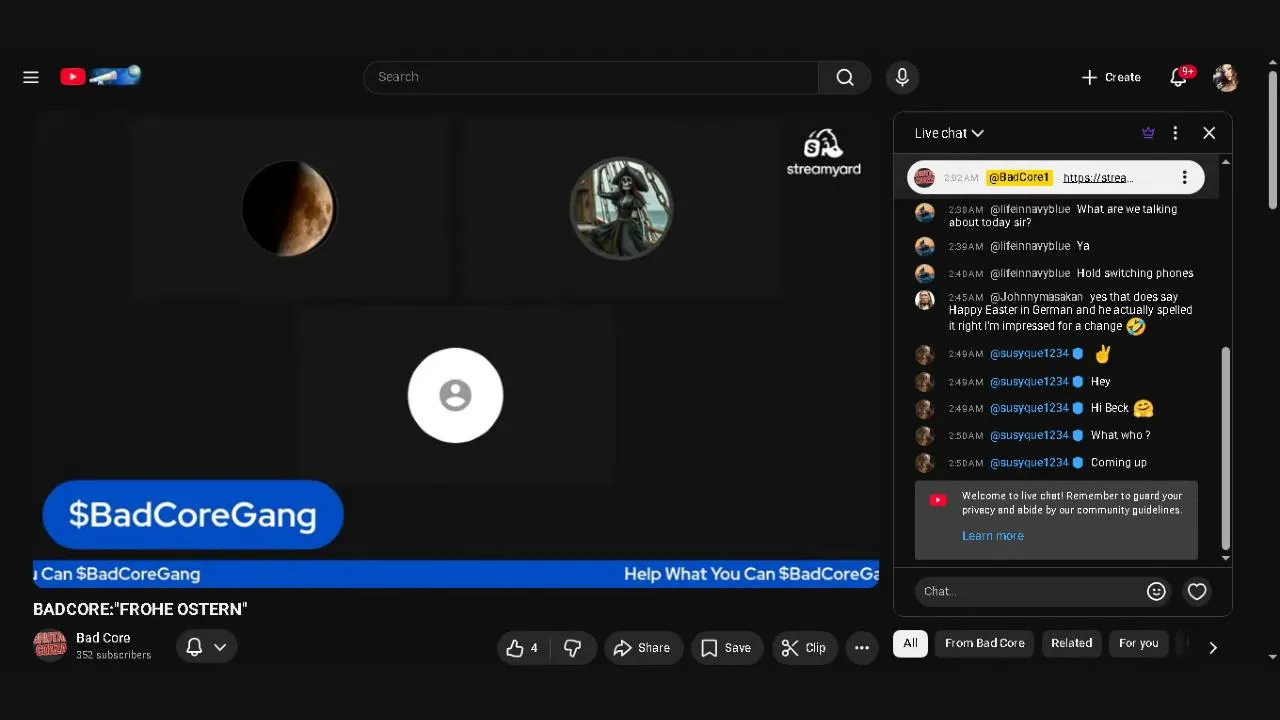Click the $BadCoreGang banner in video
This screenshot has height=720, width=1280.
tap(193, 515)
